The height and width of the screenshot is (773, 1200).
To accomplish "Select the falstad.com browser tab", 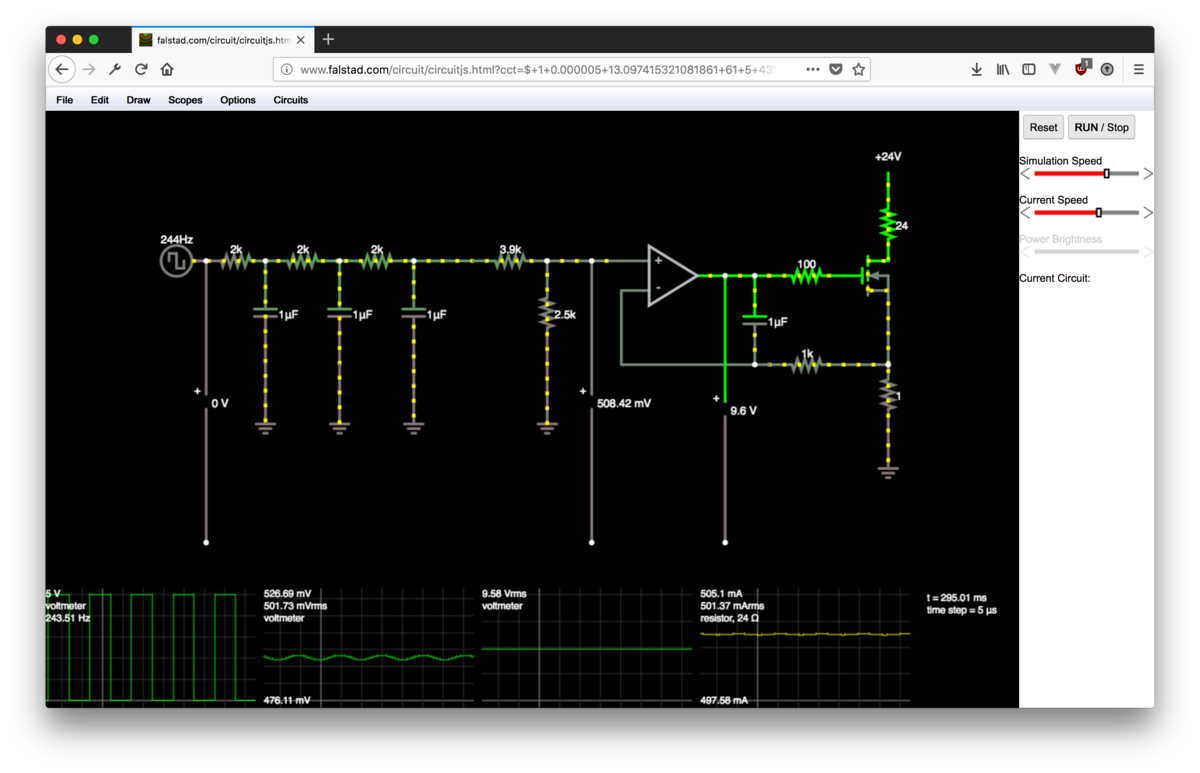I will (x=223, y=40).
